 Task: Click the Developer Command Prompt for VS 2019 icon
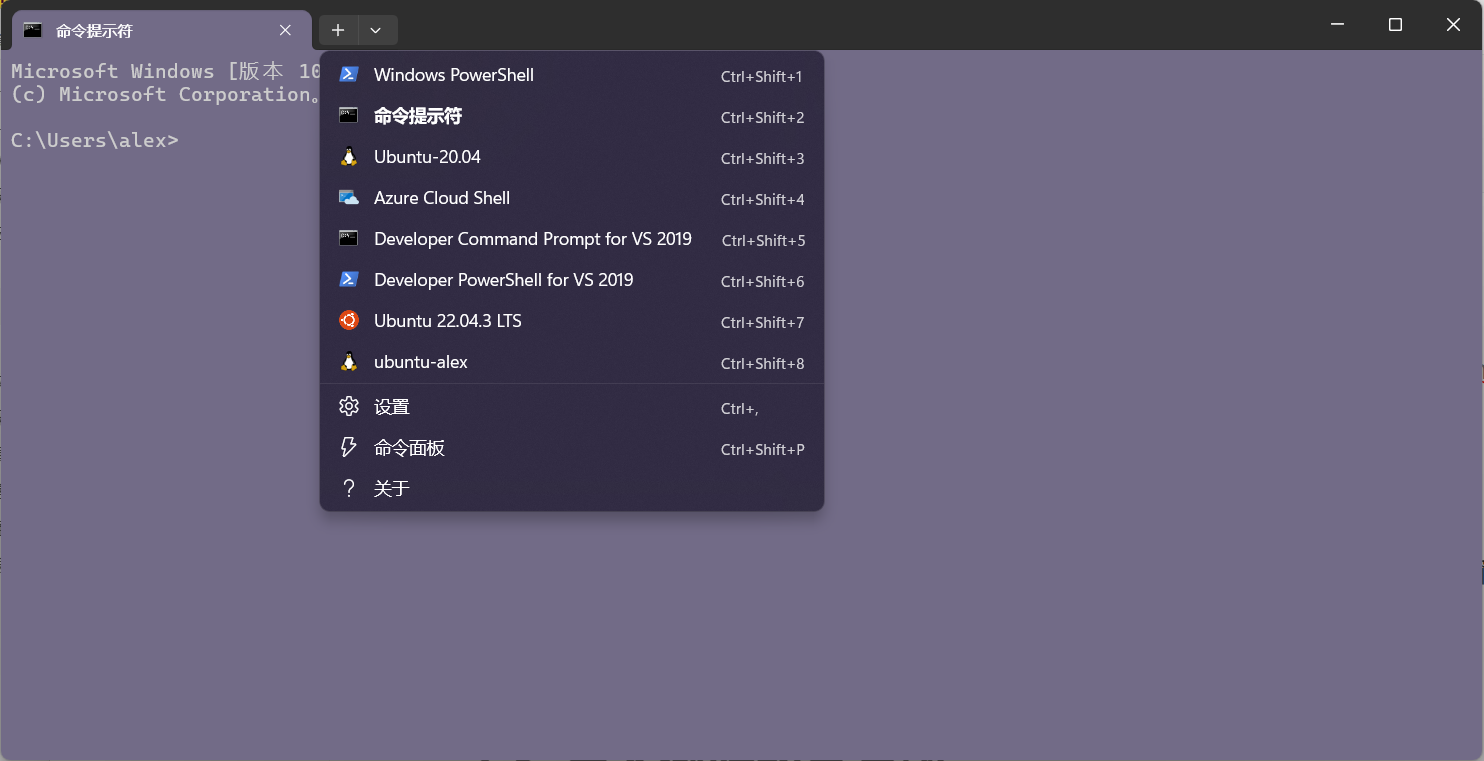point(348,239)
